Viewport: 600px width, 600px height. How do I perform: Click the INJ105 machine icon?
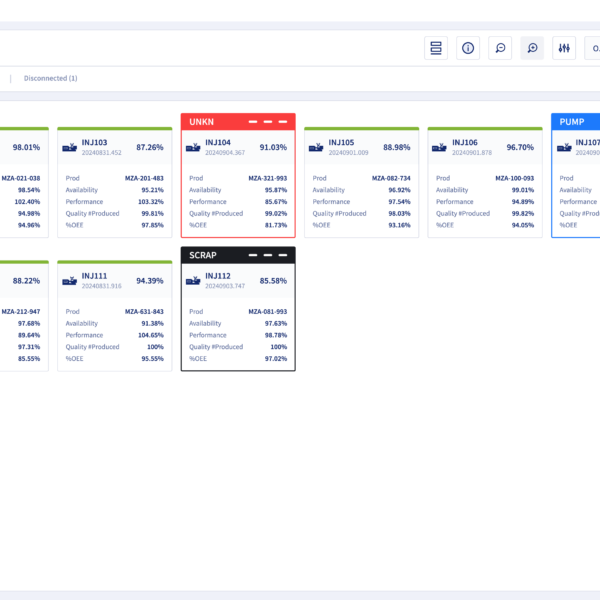[316, 147]
